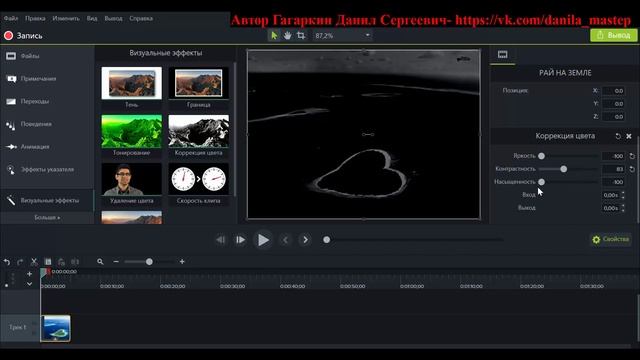Activate the hand pan tool
The image size is (640, 360).
tap(287, 36)
